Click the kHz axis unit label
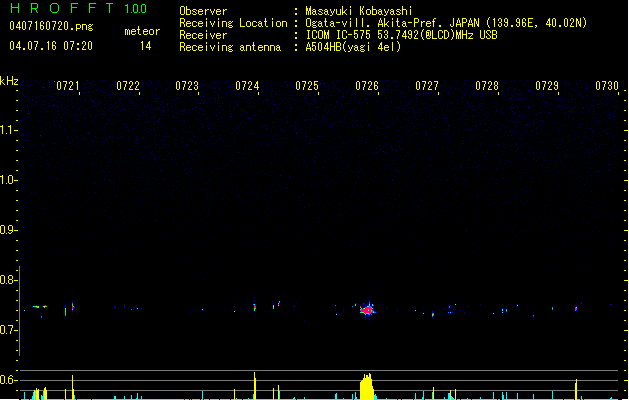The width and height of the screenshot is (629, 400). pos(9,81)
